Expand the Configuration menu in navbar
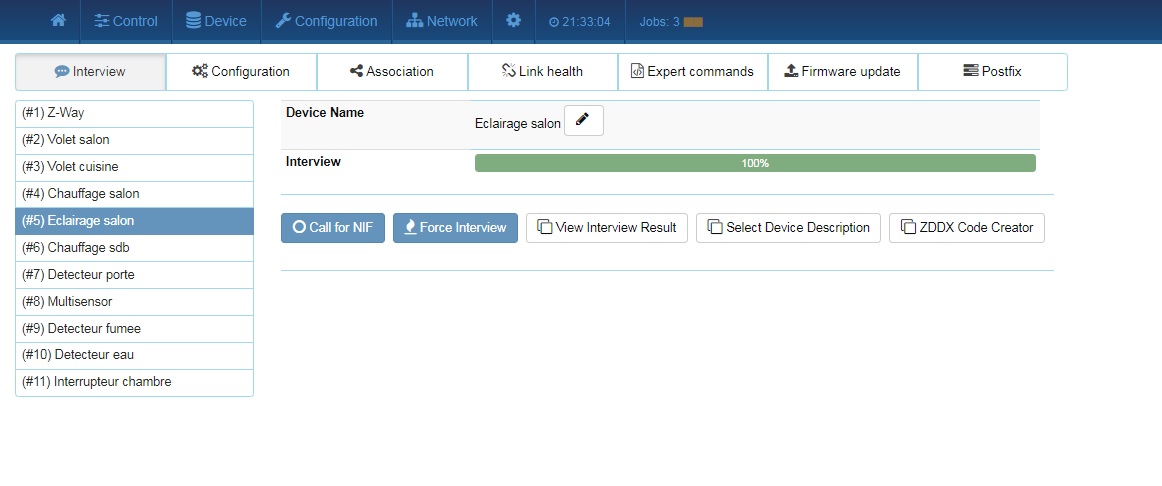 coord(326,21)
